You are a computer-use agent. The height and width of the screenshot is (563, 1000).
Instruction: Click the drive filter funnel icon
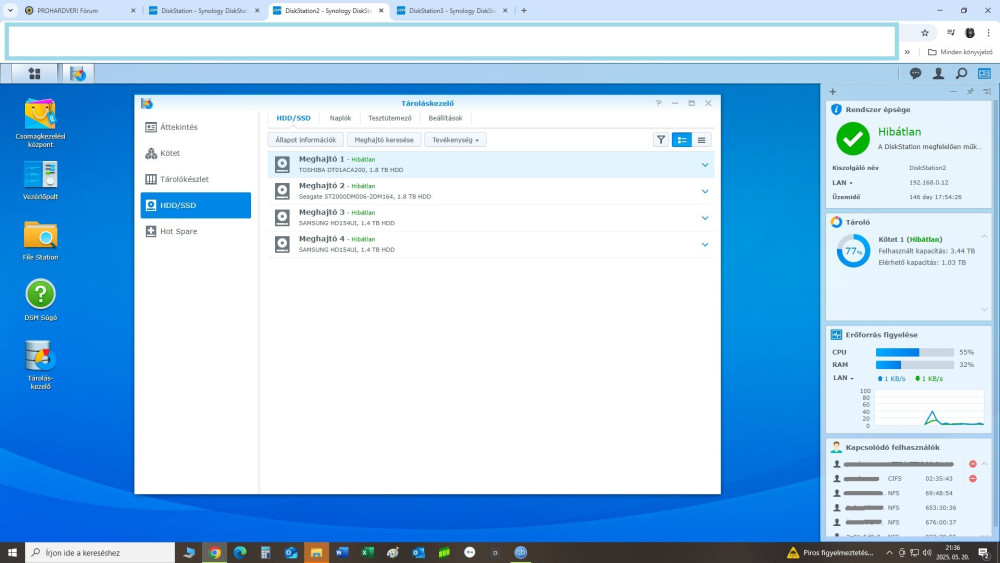[661, 140]
